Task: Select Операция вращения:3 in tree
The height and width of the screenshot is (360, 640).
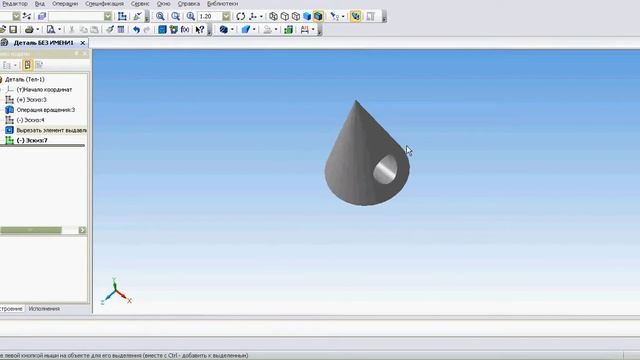Action: pos(46,110)
